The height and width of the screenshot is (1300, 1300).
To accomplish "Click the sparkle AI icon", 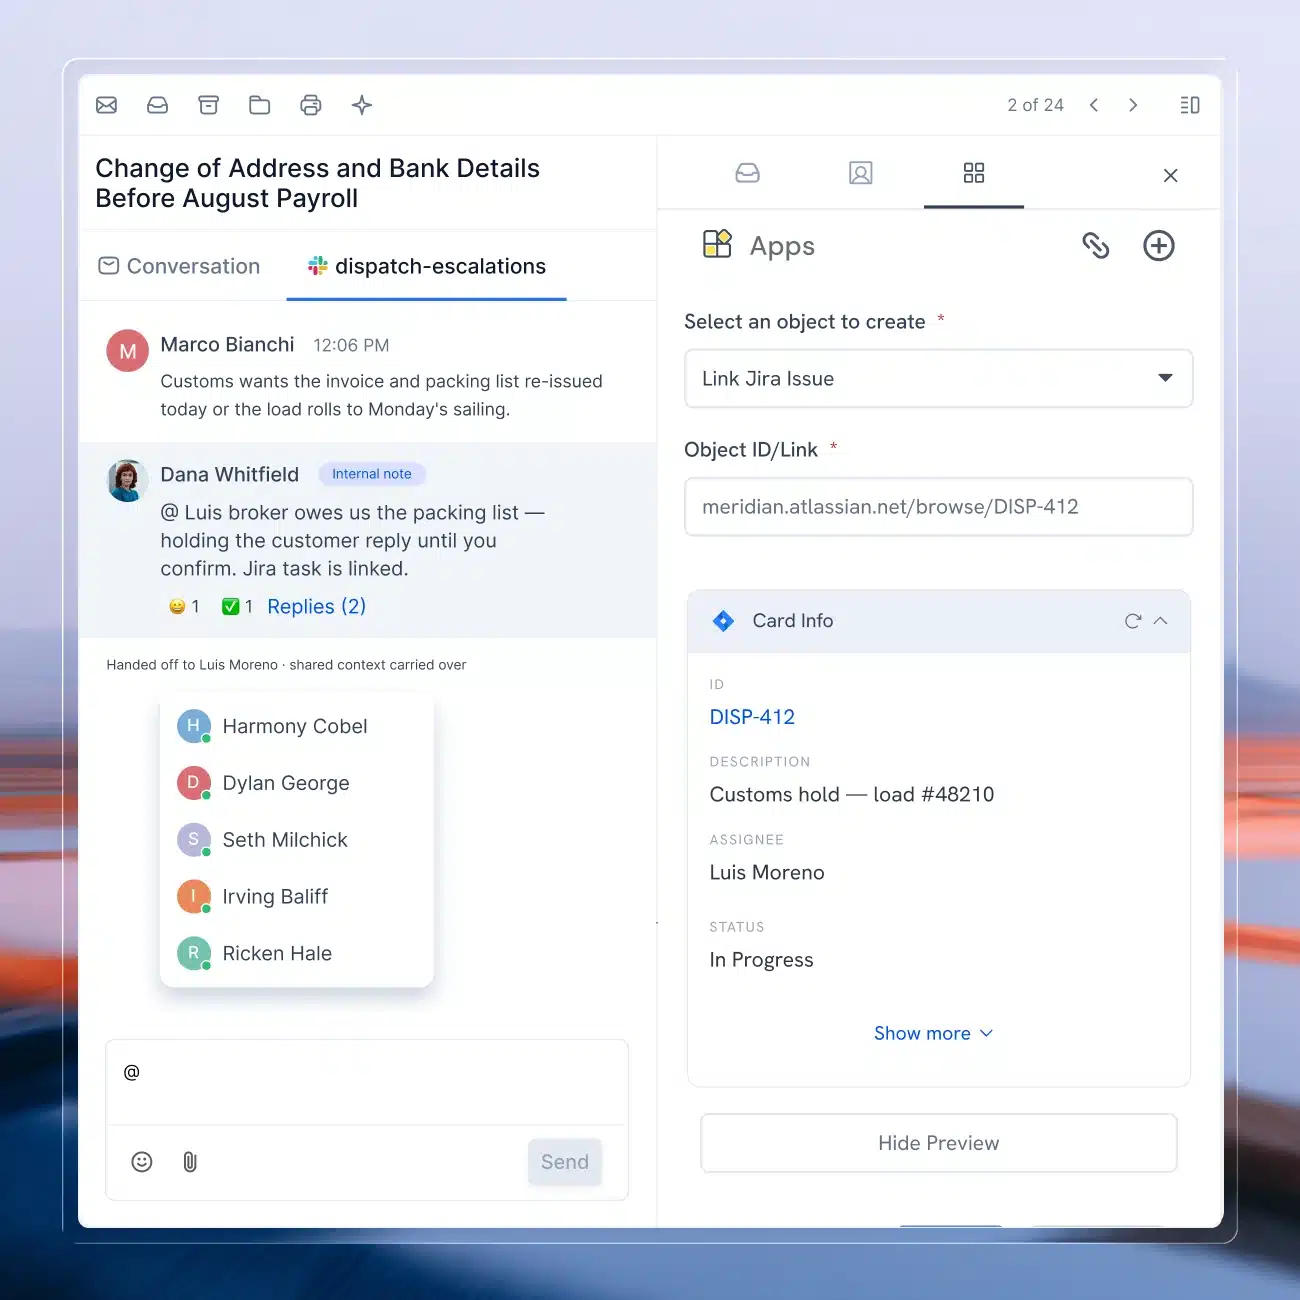I will pyautogui.click(x=362, y=105).
